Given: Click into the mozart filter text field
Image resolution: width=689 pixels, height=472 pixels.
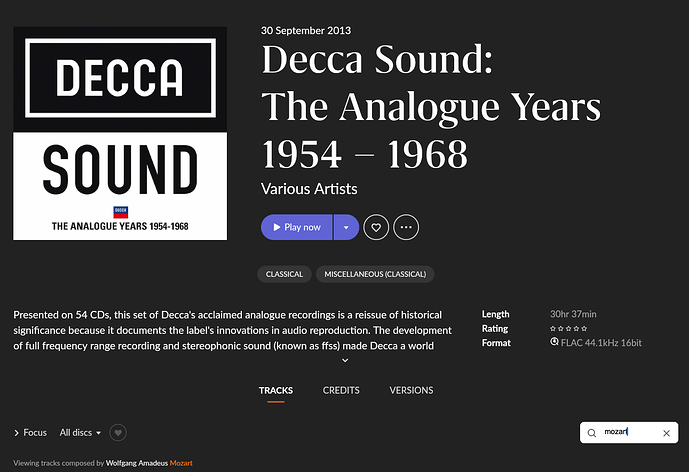Looking at the screenshot, I should (629, 432).
